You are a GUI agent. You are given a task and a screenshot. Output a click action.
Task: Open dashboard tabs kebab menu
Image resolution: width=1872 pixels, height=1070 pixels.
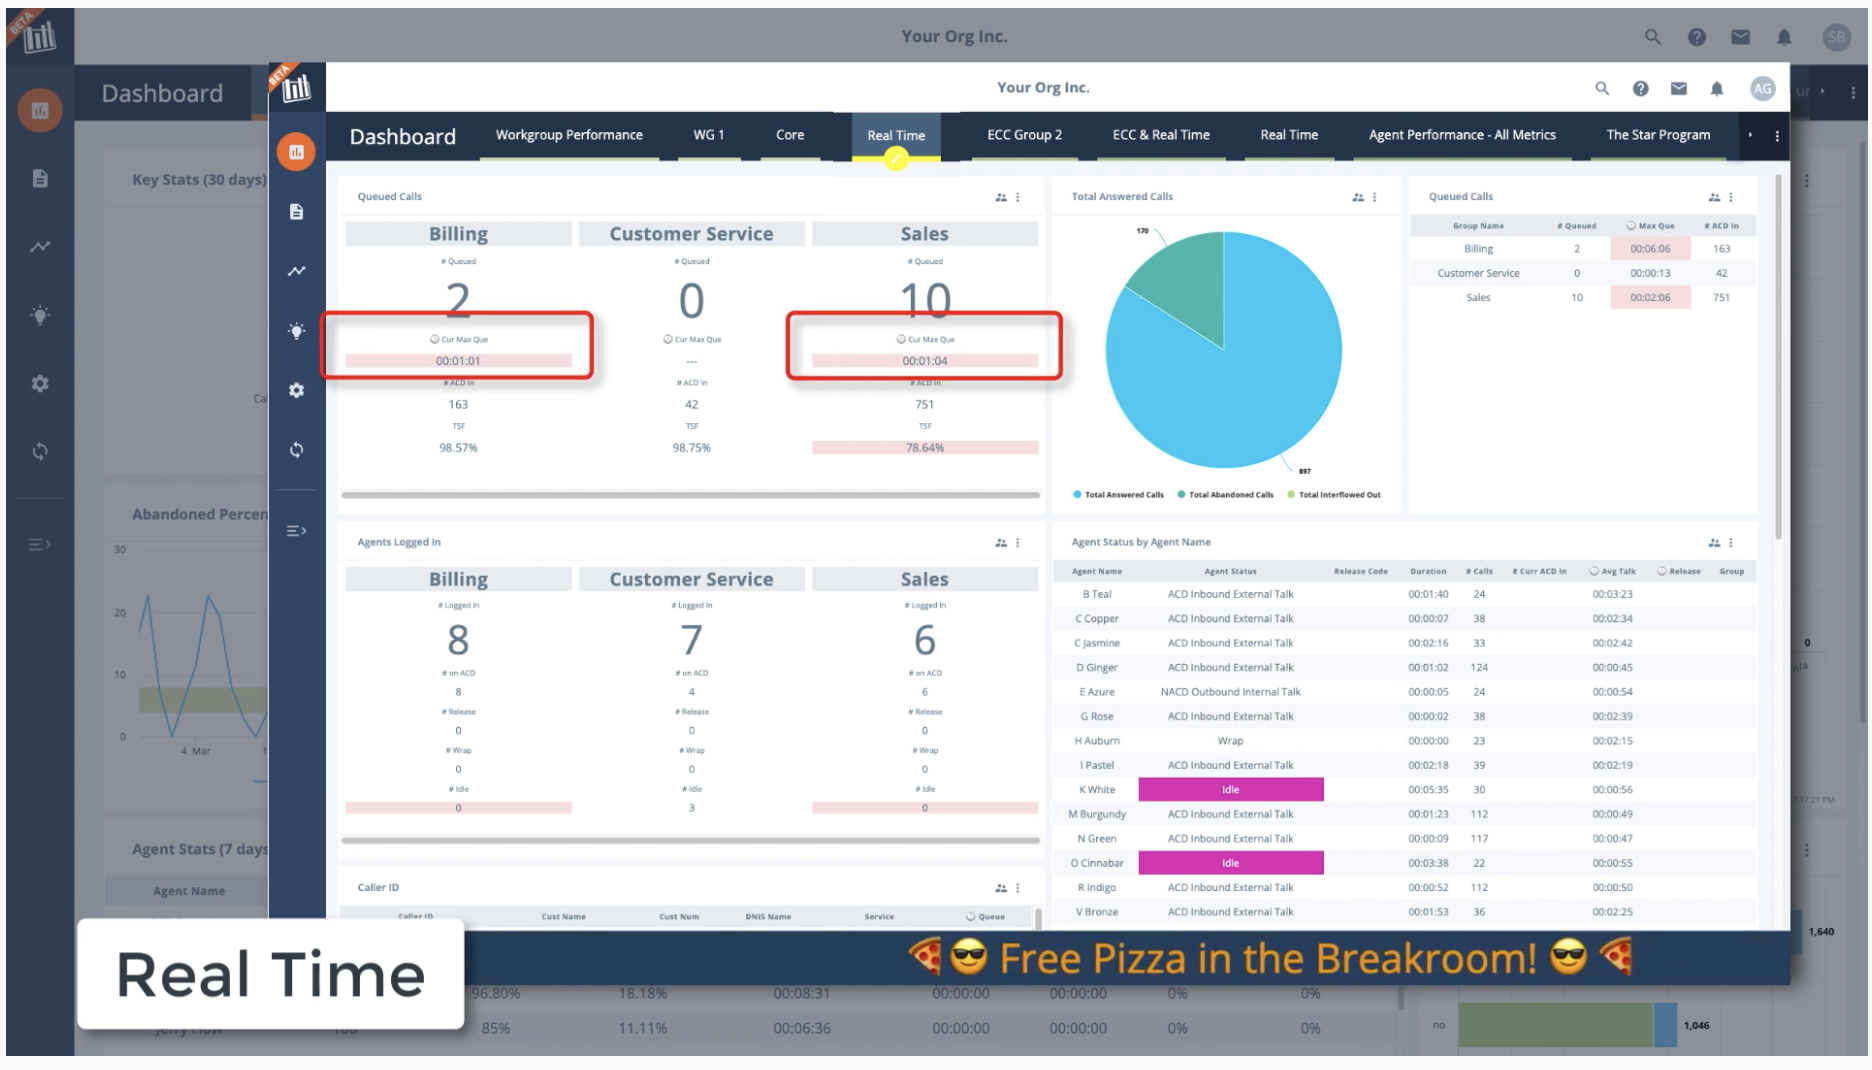pyautogui.click(x=1777, y=136)
